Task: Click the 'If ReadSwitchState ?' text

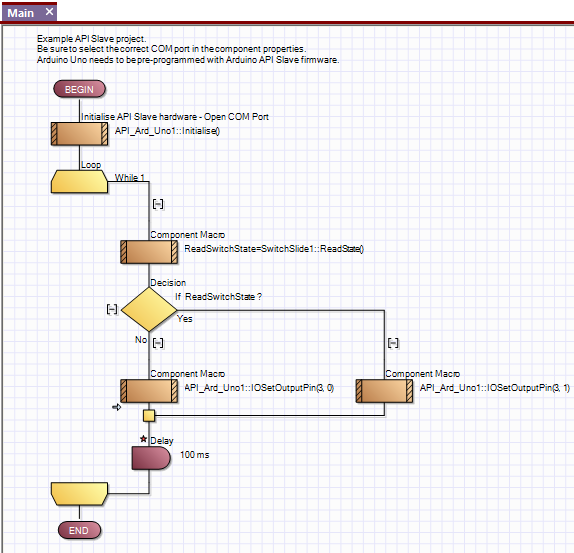Action: click(219, 296)
